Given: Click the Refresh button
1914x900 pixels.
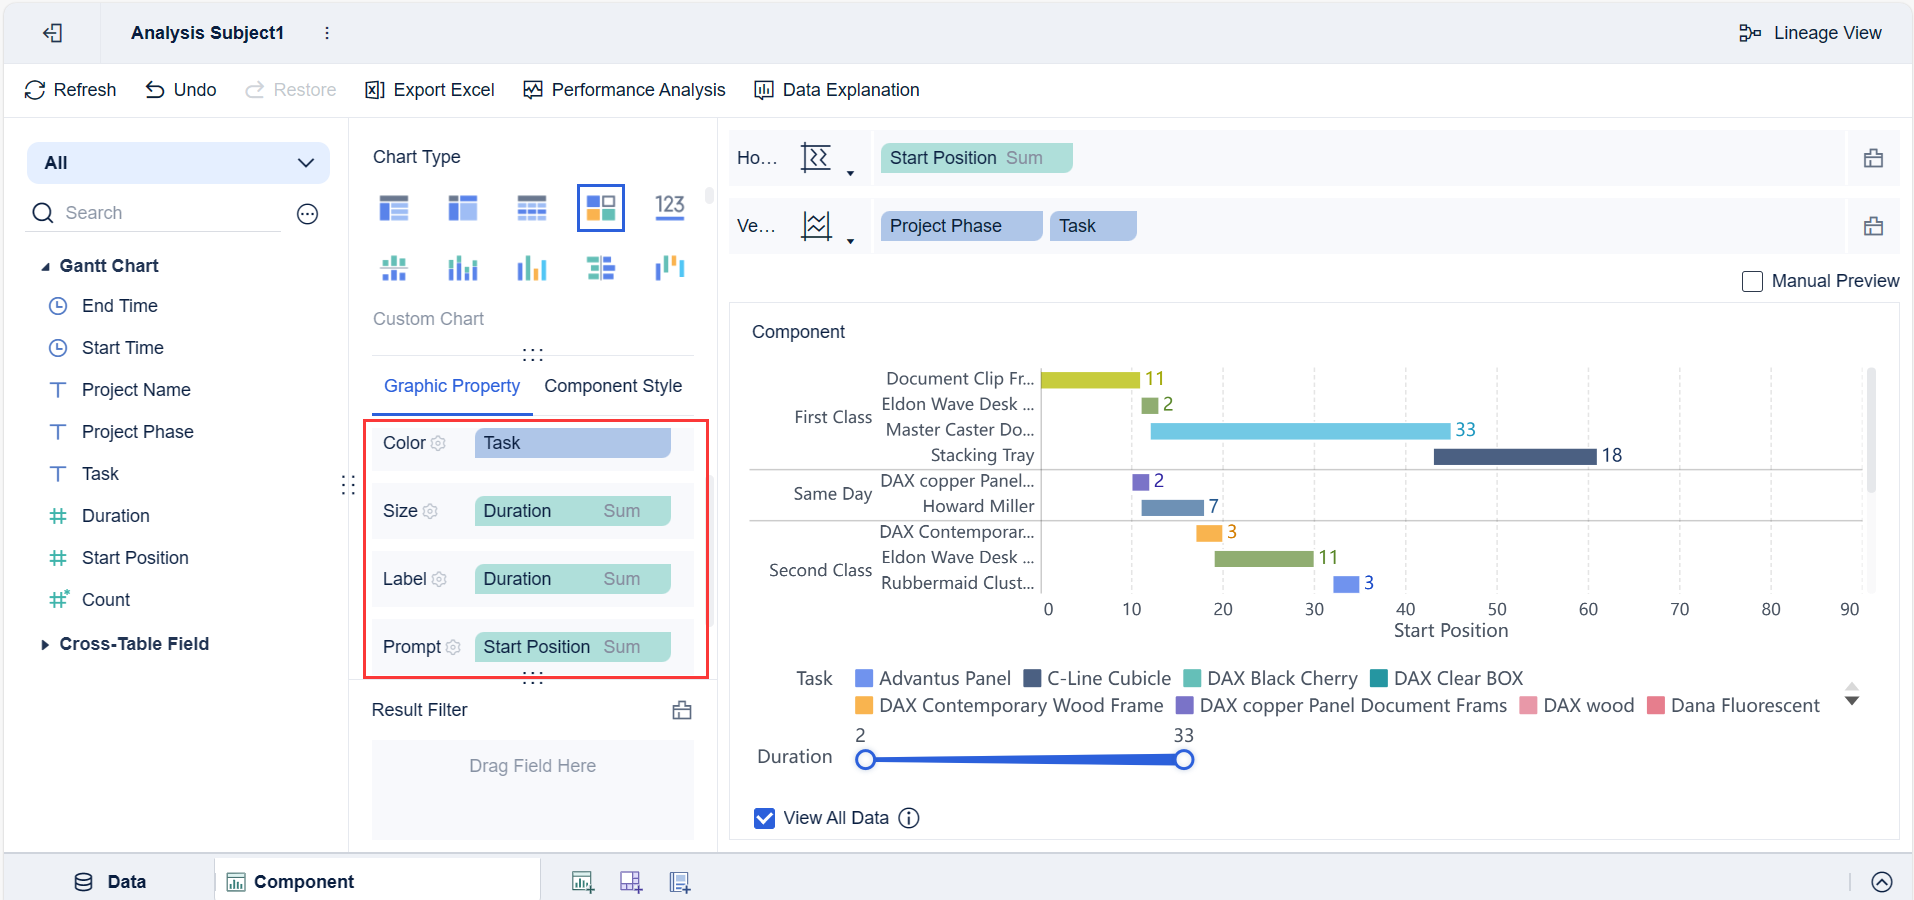Looking at the screenshot, I should click(70, 89).
